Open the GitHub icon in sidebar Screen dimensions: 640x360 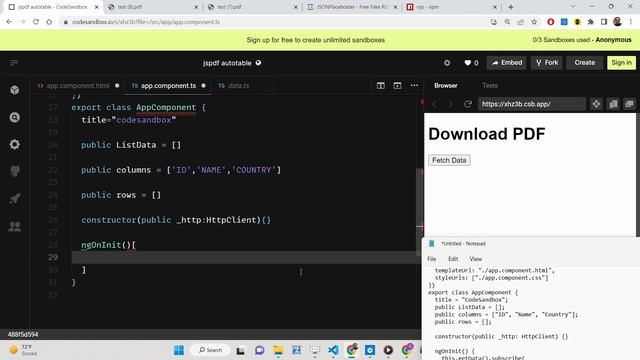tap(15, 171)
